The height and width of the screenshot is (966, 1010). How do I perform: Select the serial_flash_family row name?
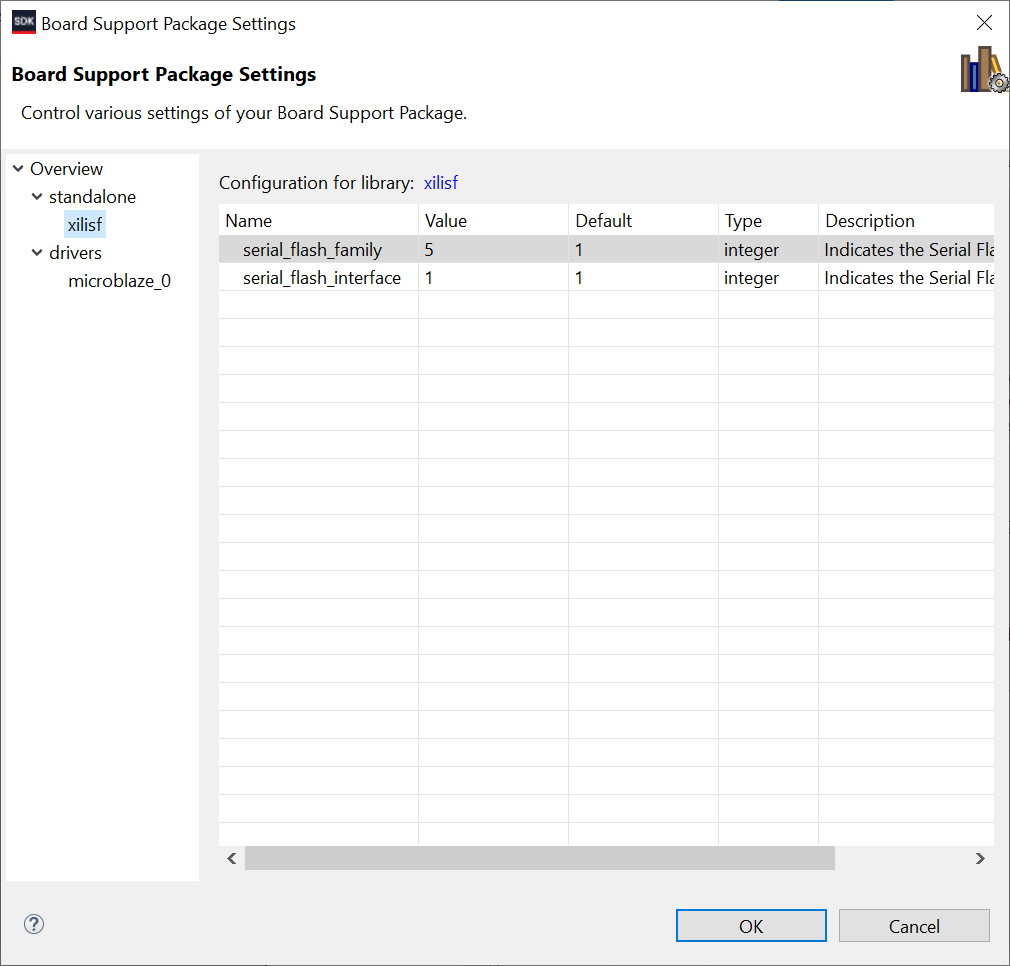pos(312,249)
